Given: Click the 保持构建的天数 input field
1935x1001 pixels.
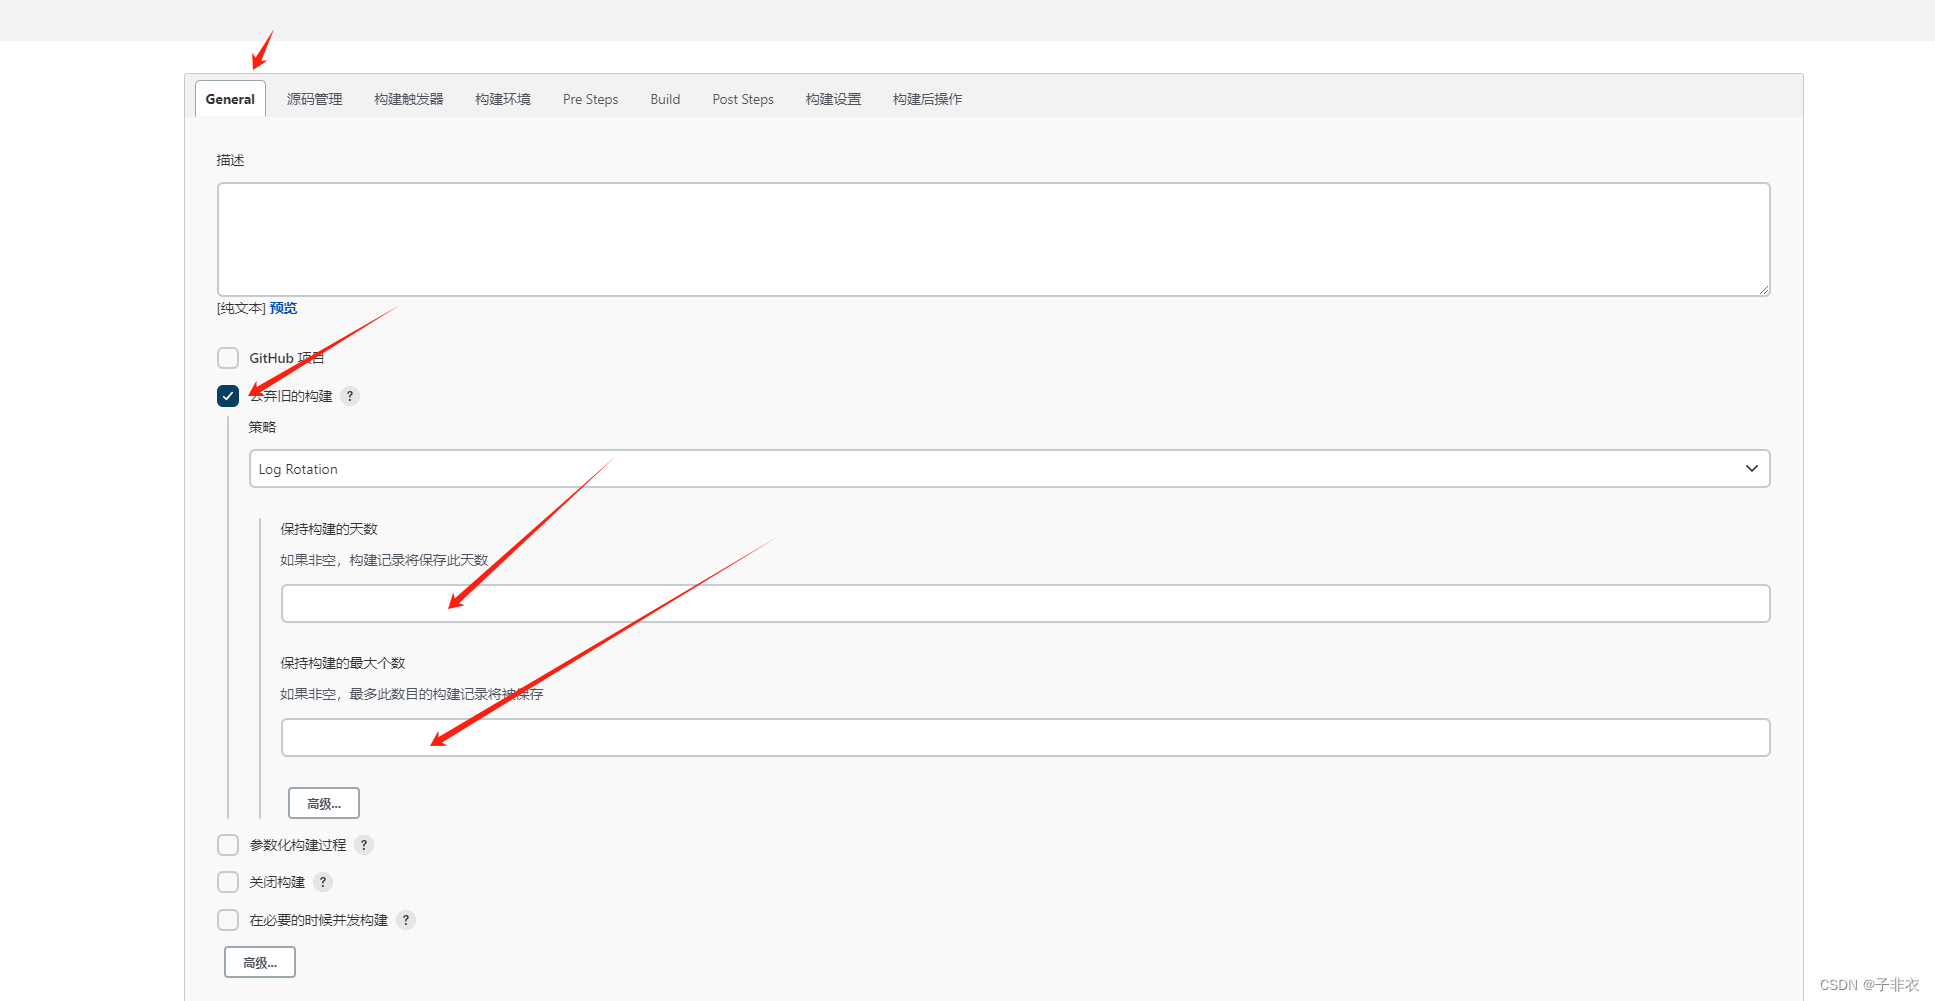Looking at the screenshot, I should [1025, 604].
